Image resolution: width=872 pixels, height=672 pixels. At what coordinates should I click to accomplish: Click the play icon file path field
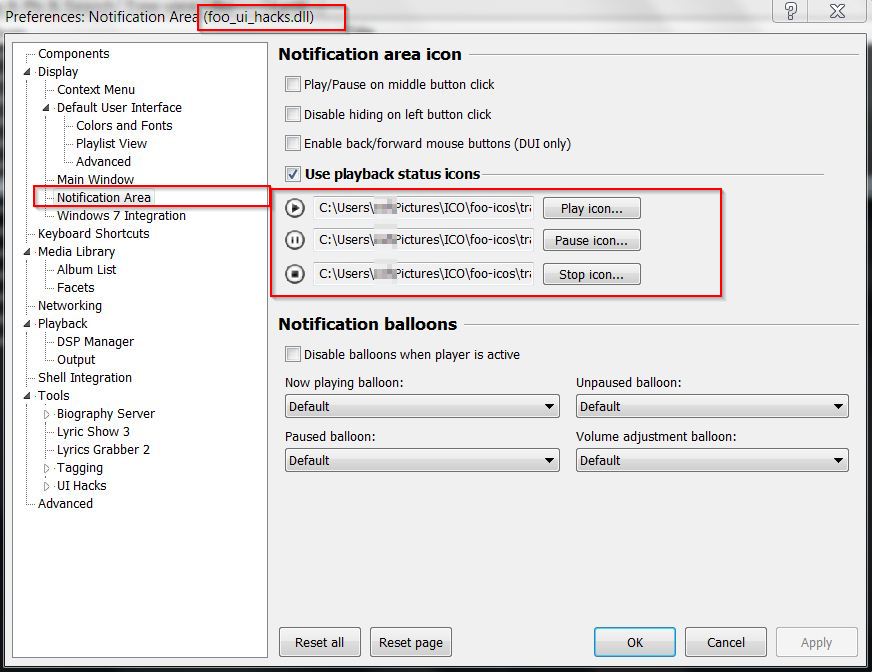pos(424,208)
